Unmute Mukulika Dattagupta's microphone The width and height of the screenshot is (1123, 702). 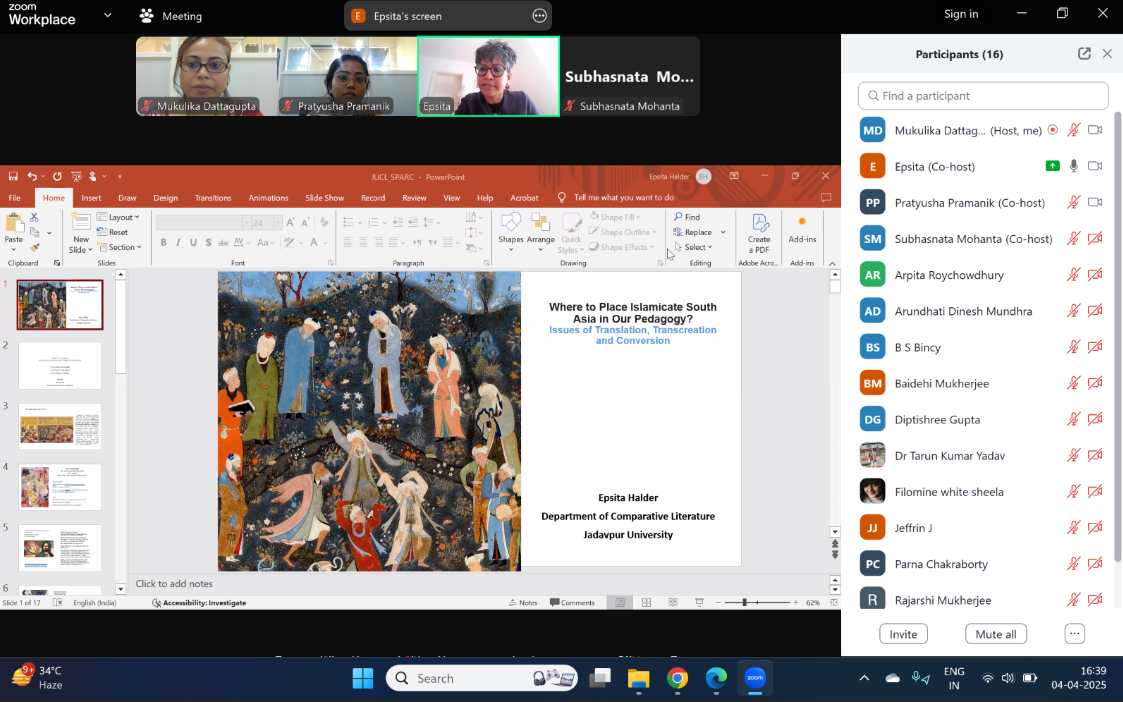(1074, 130)
